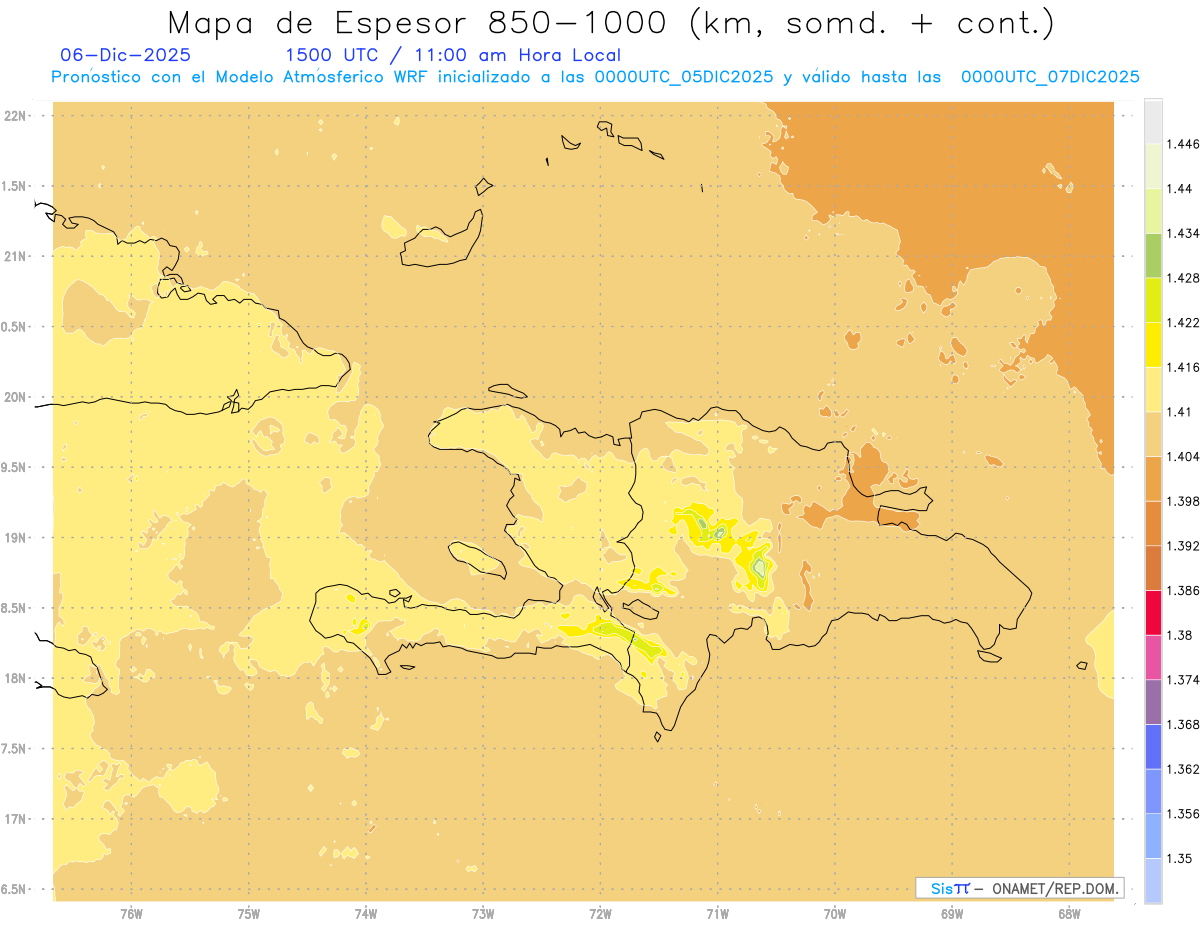Image resolution: width=1200 pixels, height=927 pixels.
Task: Pick the red legend swatch between 1.38 and 1.386
Action: click(1153, 612)
